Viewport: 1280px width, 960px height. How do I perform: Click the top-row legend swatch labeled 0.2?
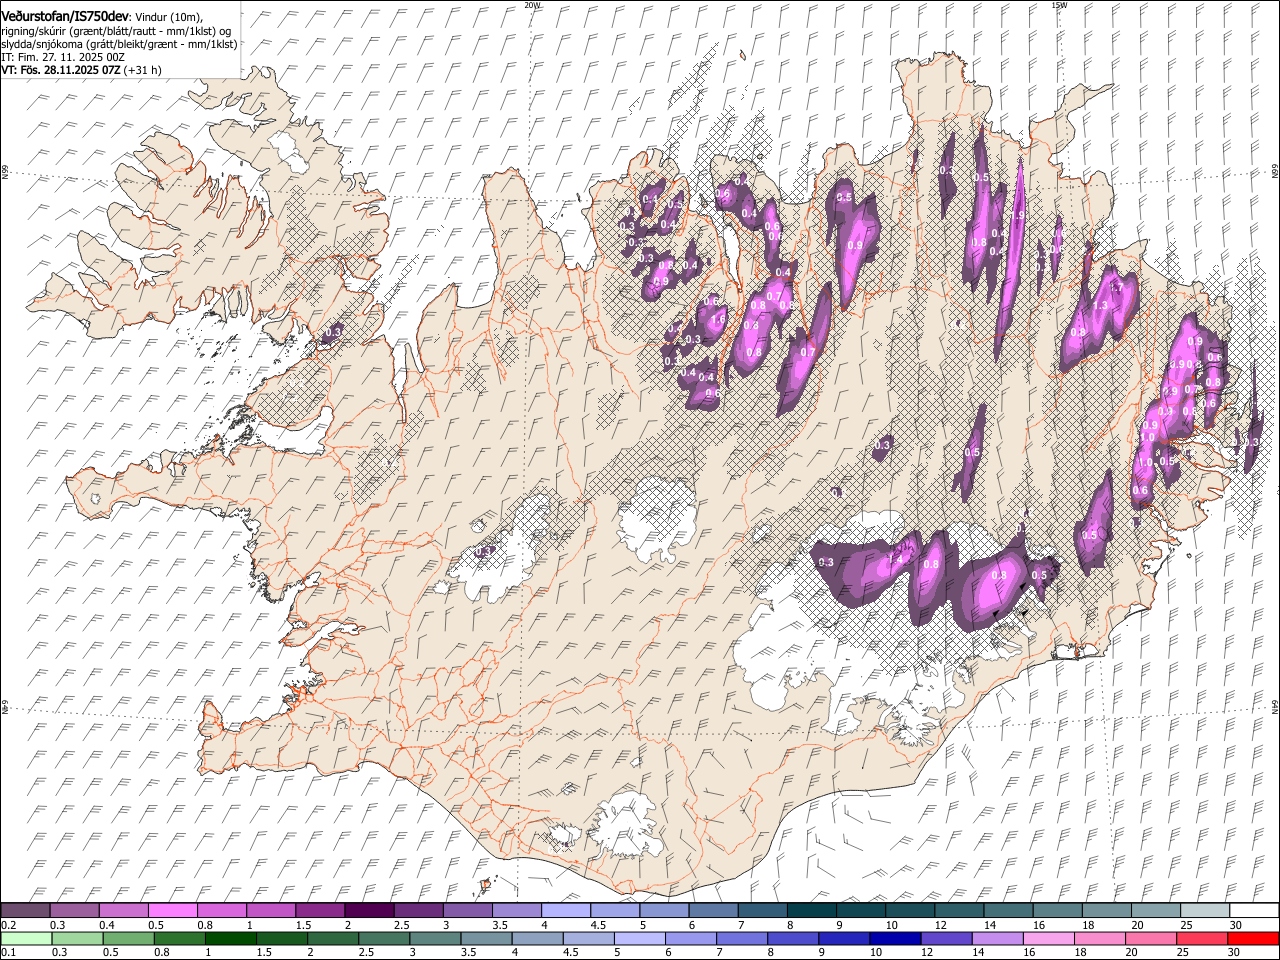click(x=26, y=911)
